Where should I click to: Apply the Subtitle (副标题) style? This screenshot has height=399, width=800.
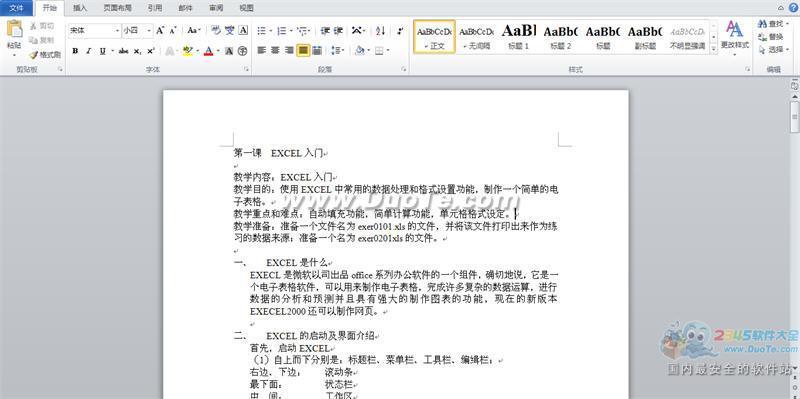coord(645,37)
